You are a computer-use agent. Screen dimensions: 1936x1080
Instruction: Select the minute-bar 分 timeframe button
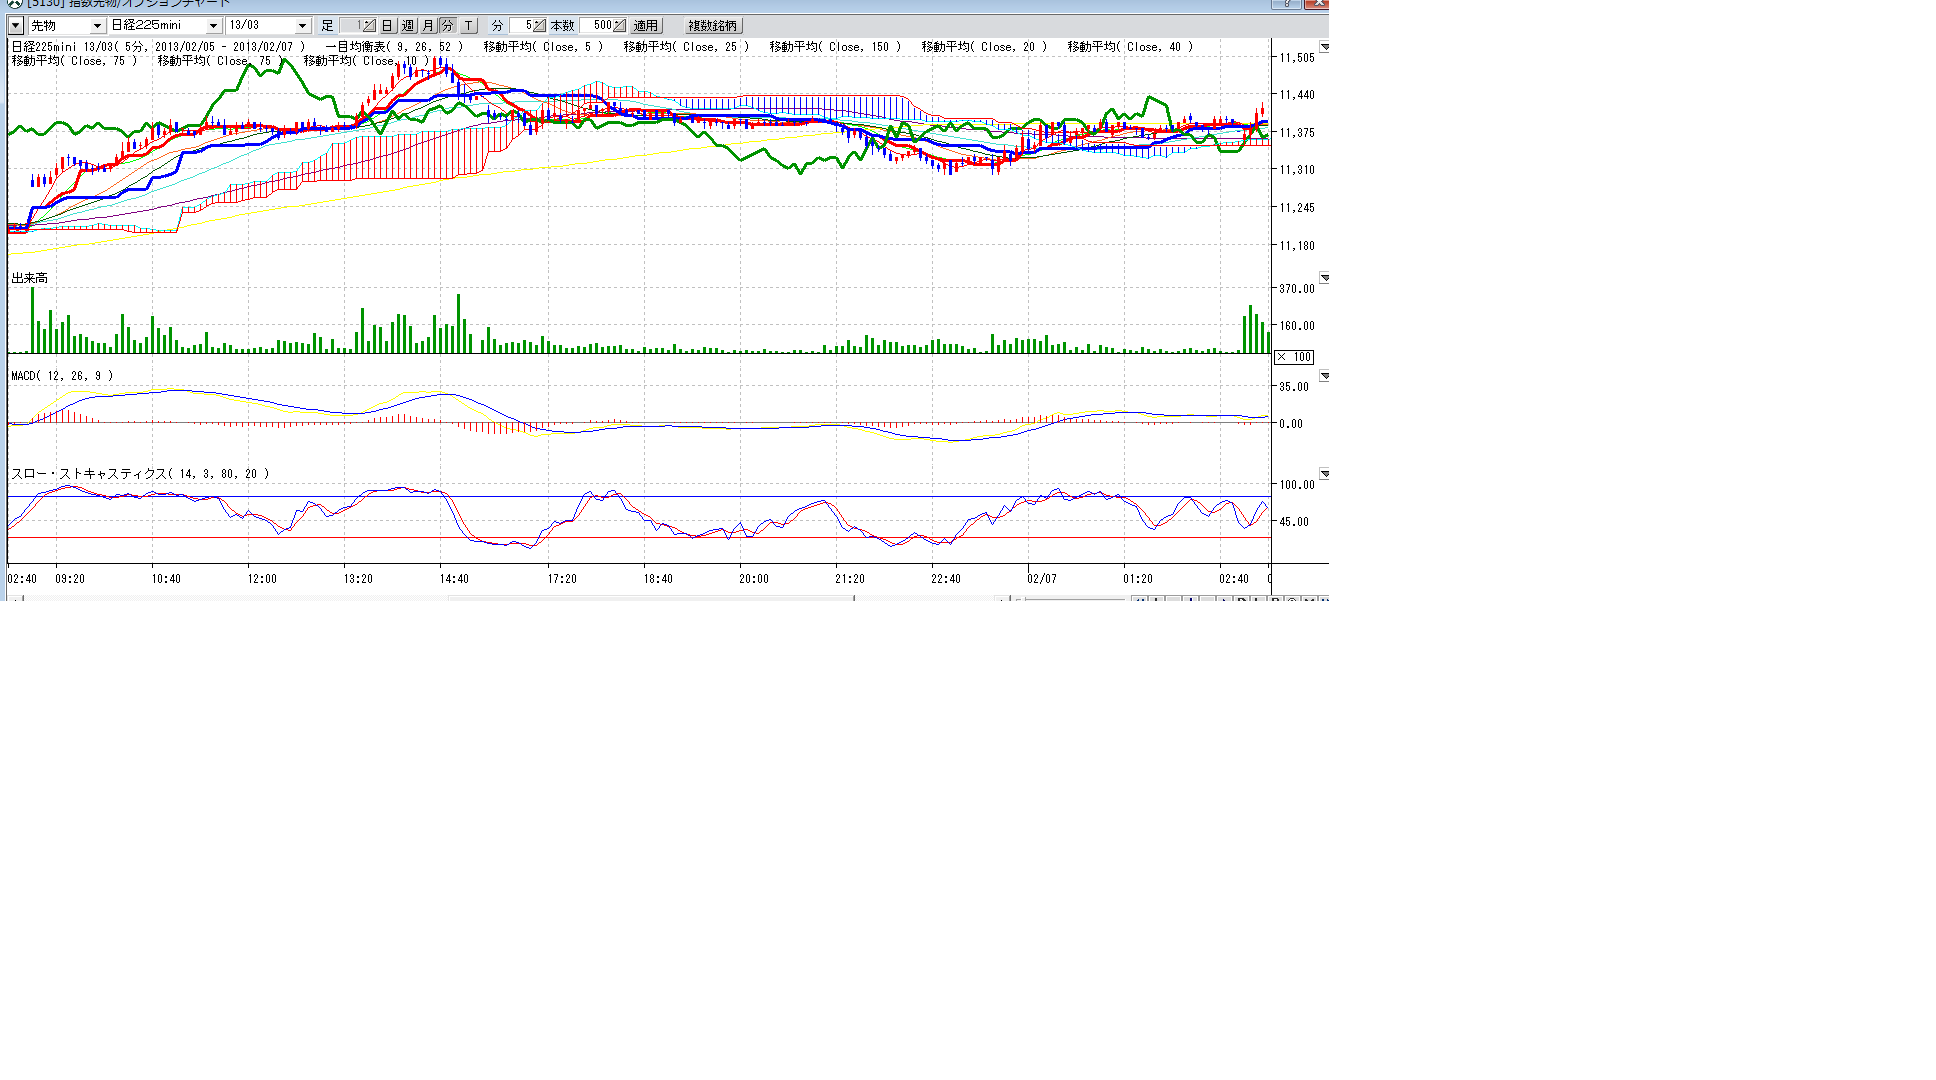click(447, 26)
